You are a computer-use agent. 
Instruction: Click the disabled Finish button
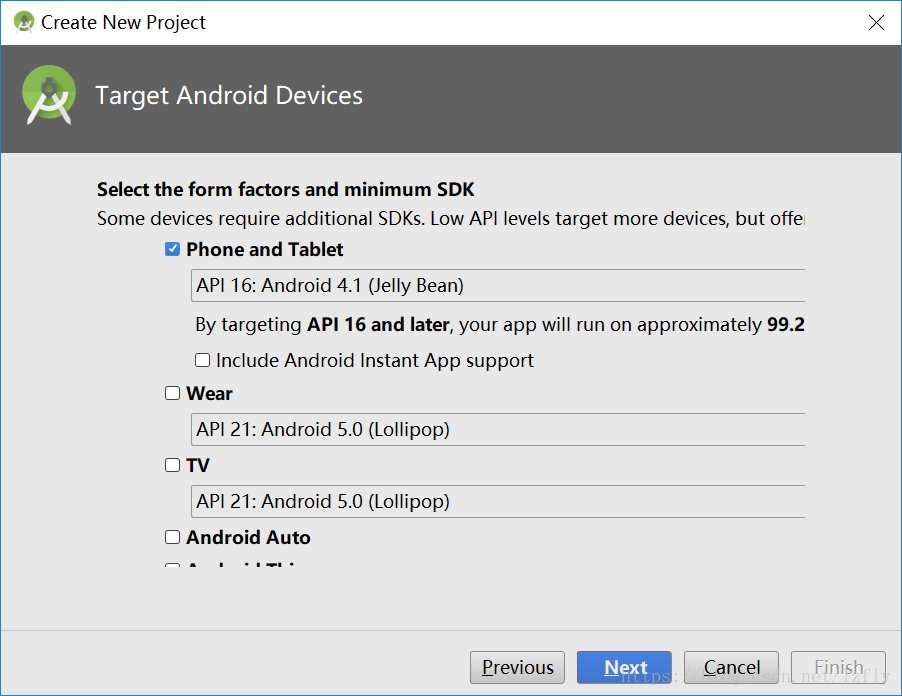click(838, 667)
